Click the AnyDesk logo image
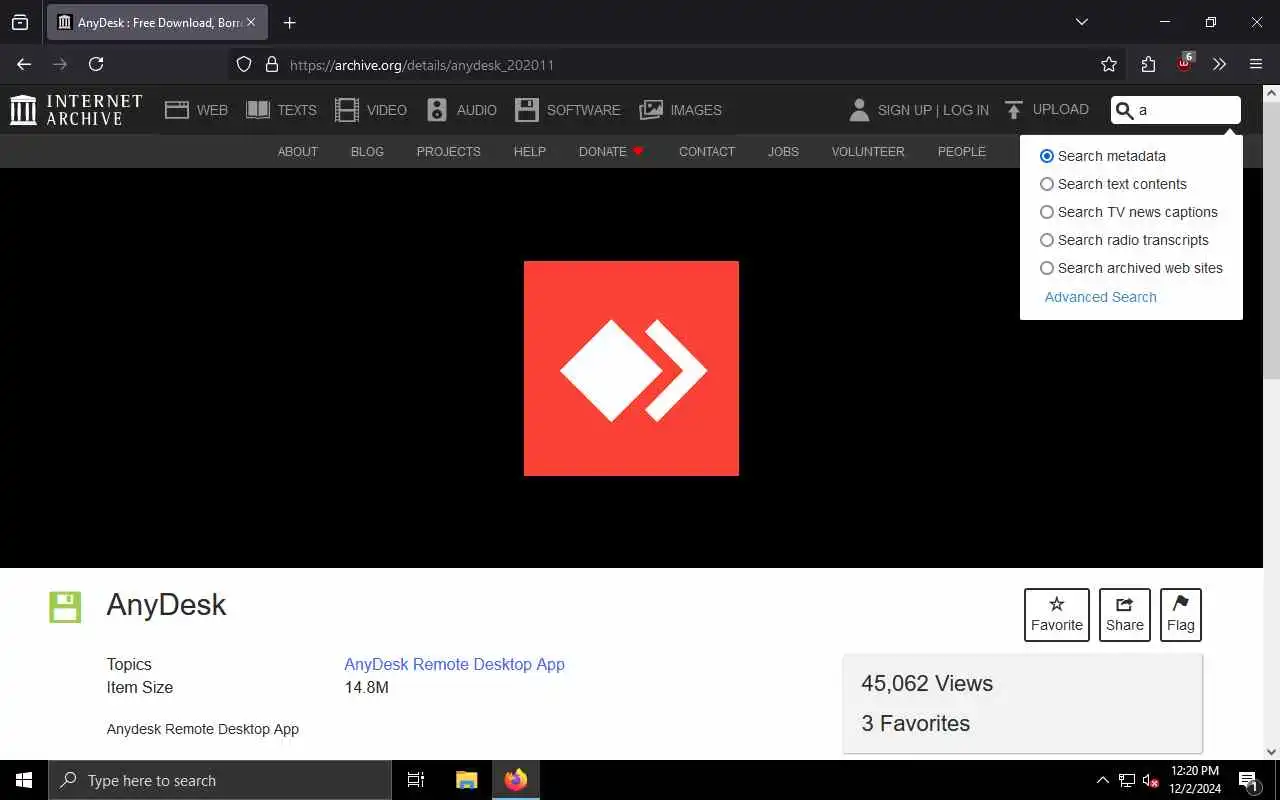The width and height of the screenshot is (1280, 800). pyautogui.click(x=631, y=368)
